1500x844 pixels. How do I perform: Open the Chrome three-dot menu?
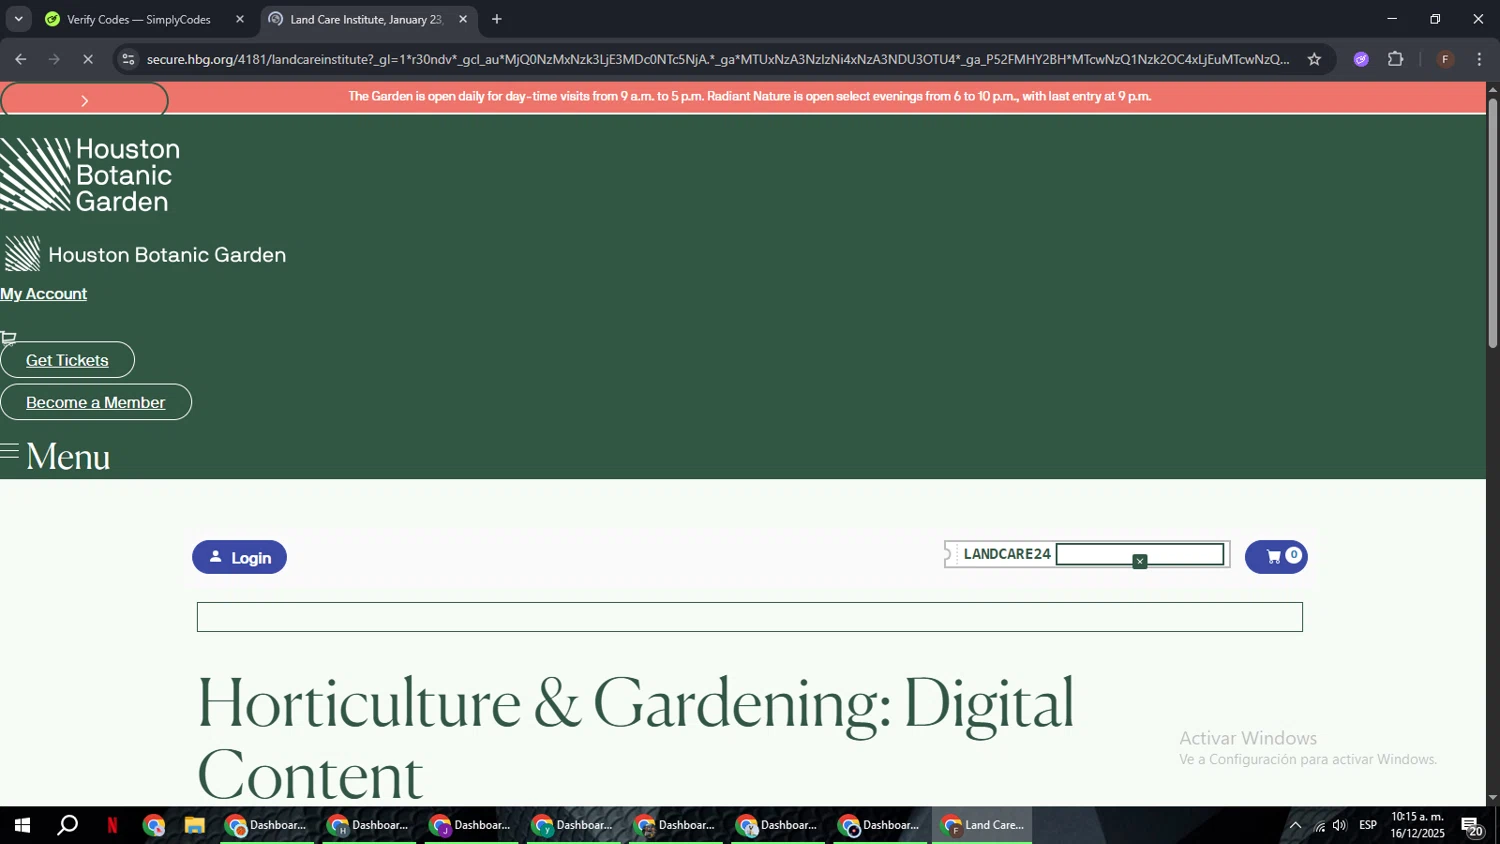click(x=1479, y=59)
